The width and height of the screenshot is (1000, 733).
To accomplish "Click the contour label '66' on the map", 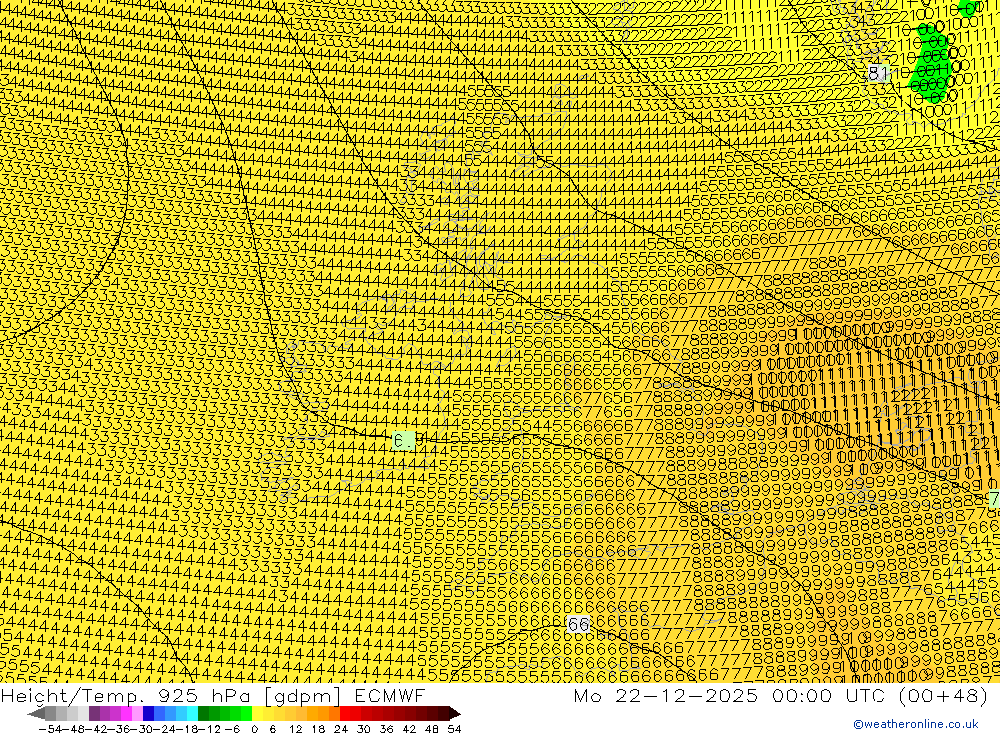I will (578, 624).
